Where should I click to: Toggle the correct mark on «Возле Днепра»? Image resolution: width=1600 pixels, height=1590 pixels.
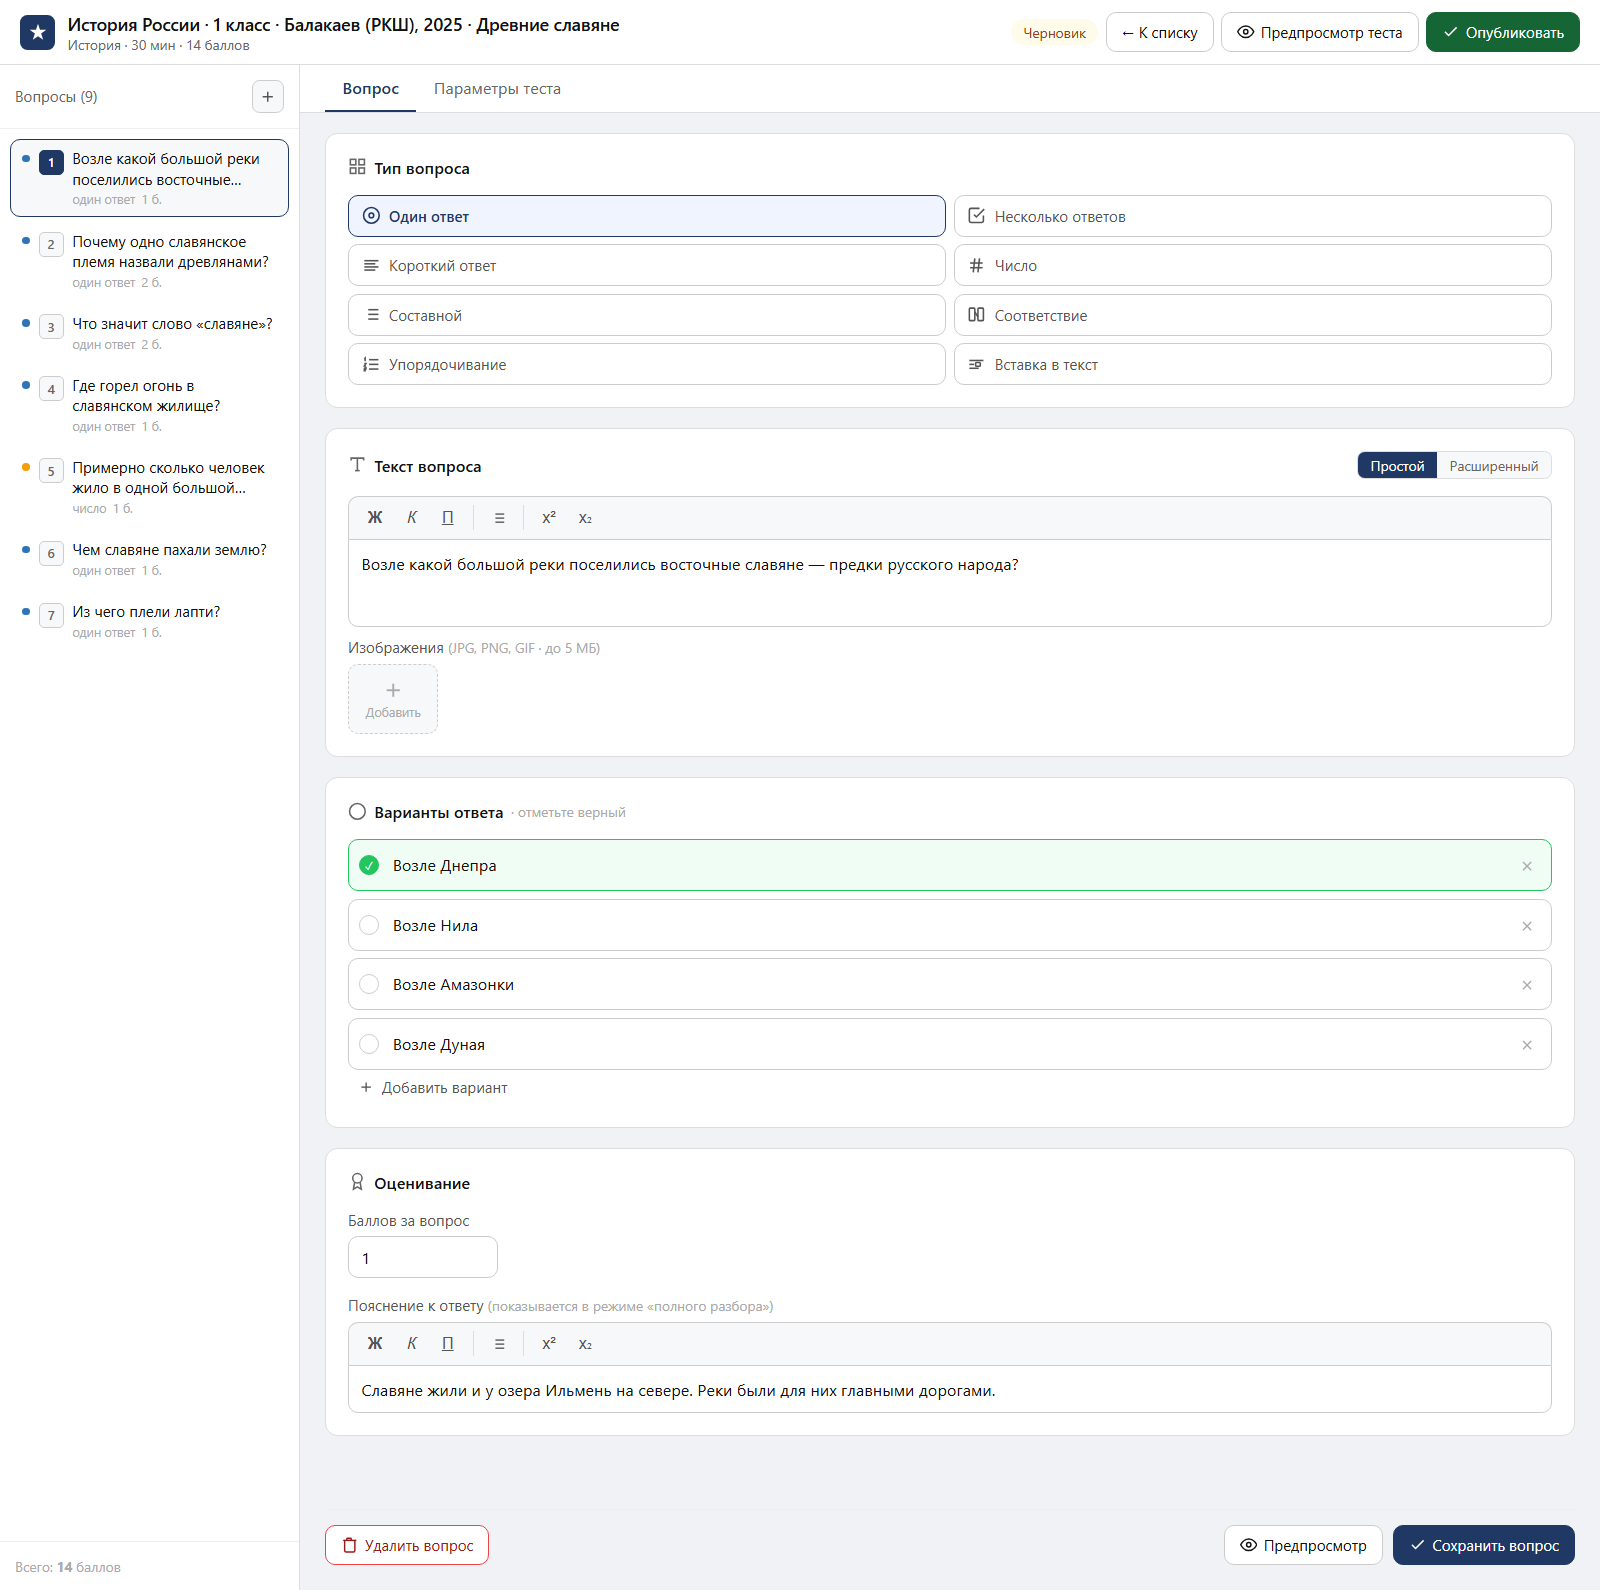[369, 866]
